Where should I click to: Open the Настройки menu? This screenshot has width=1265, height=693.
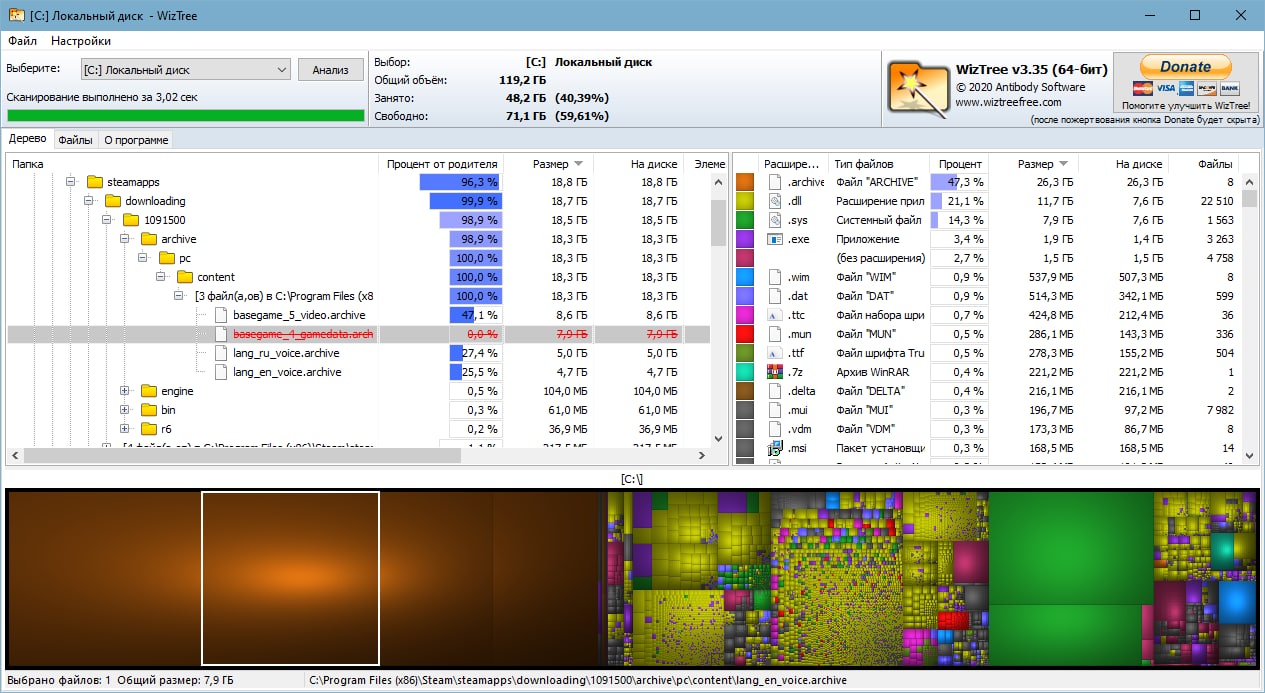(x=81, y=41)
